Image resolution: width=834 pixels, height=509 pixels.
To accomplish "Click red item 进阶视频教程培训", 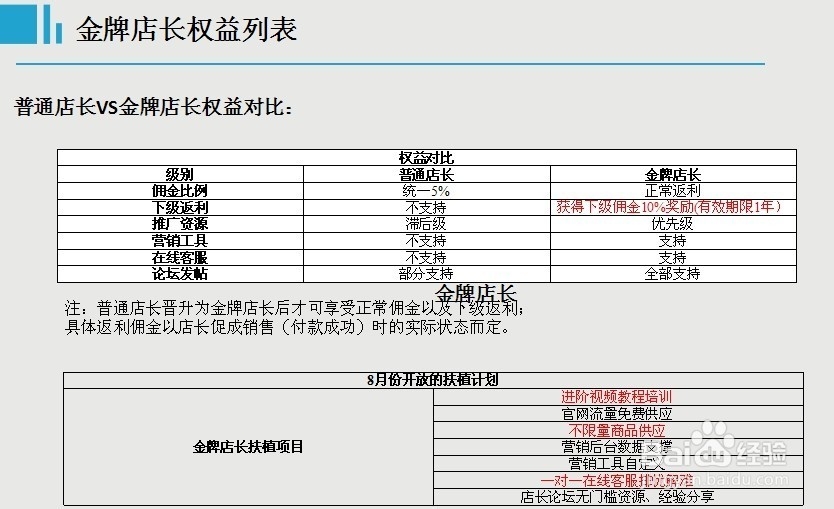I will 618,397.
